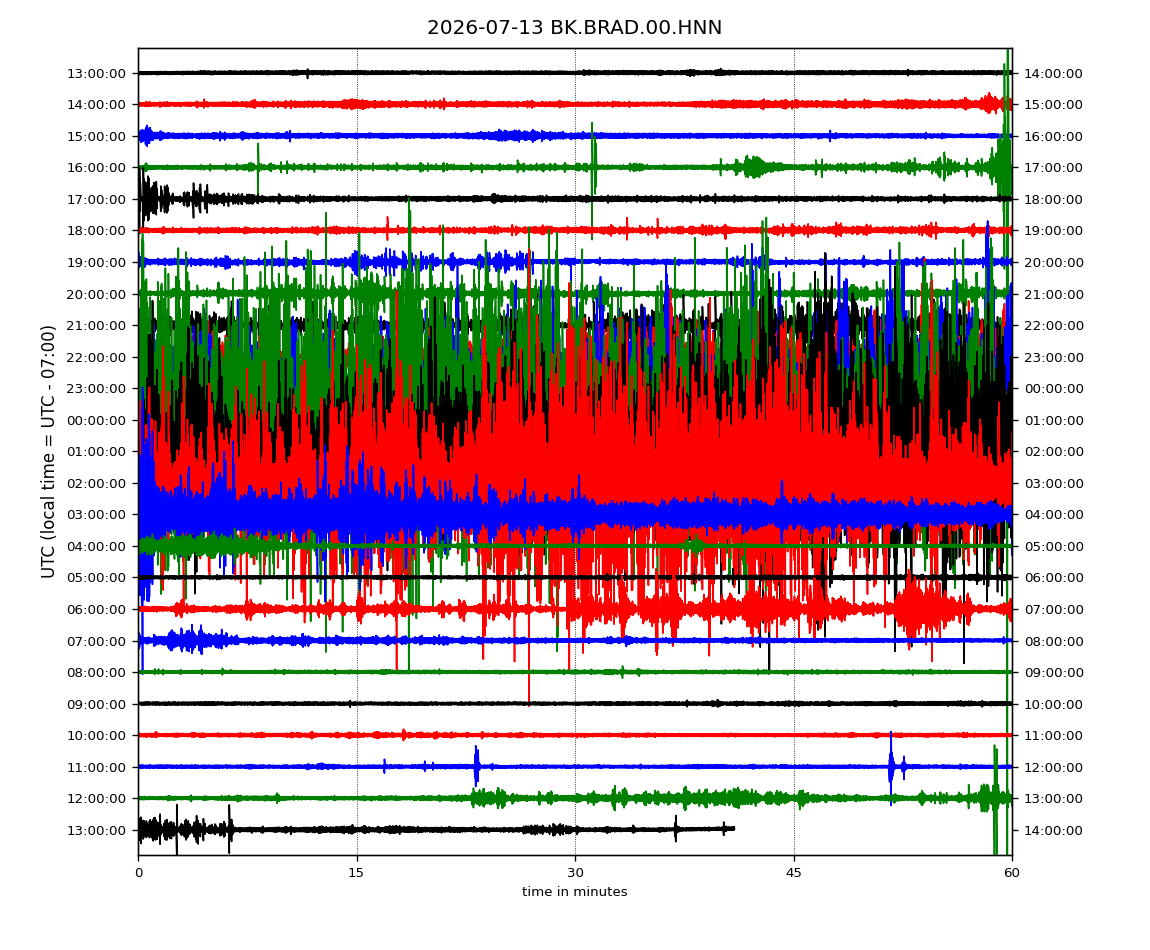Click the end of the last black 13:00:00 trace
The height and width of the screenshot is (950, 1150).
733,828
